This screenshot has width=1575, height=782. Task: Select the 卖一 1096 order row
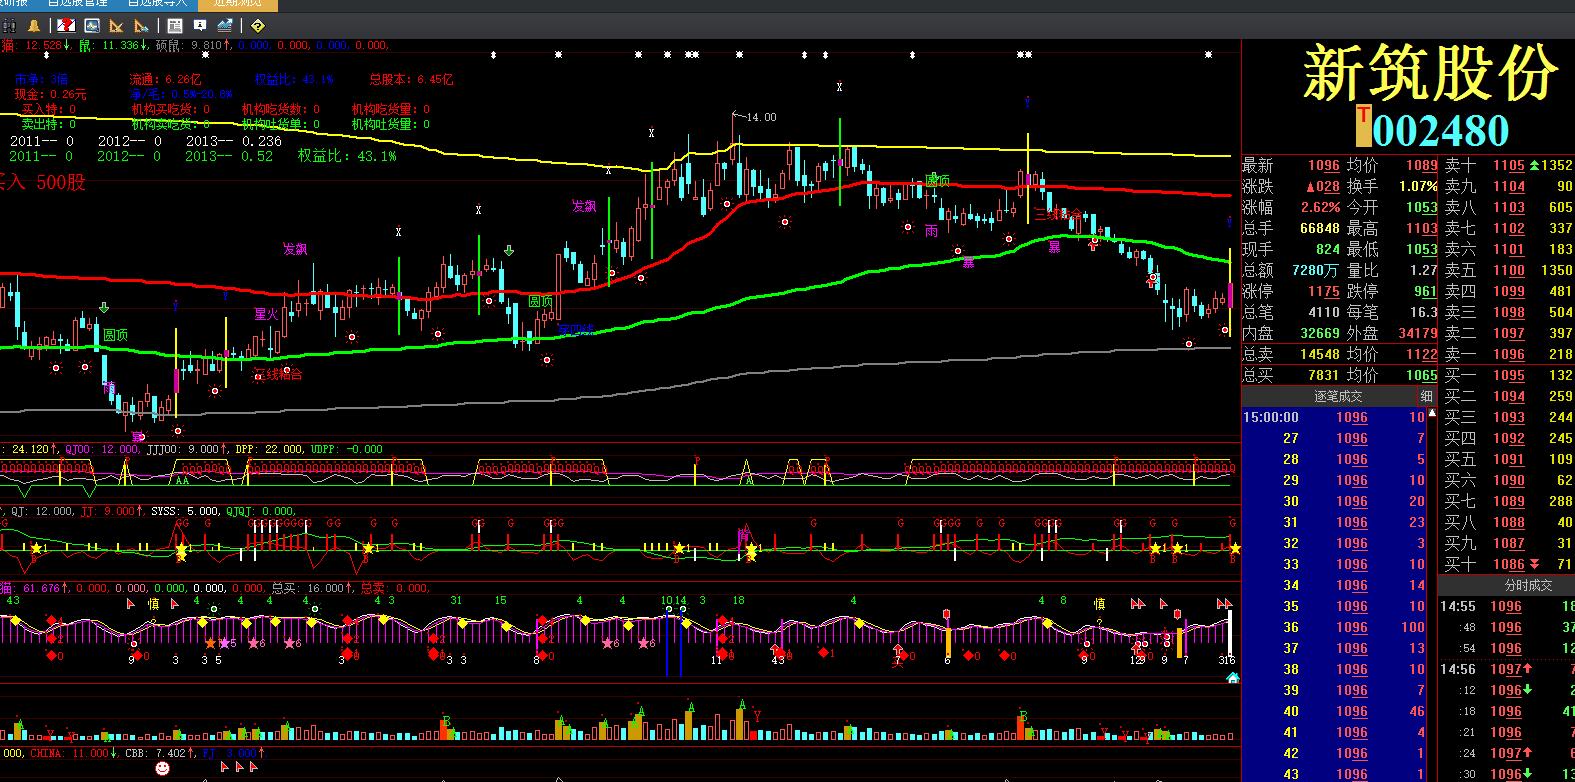[1508, 354]
